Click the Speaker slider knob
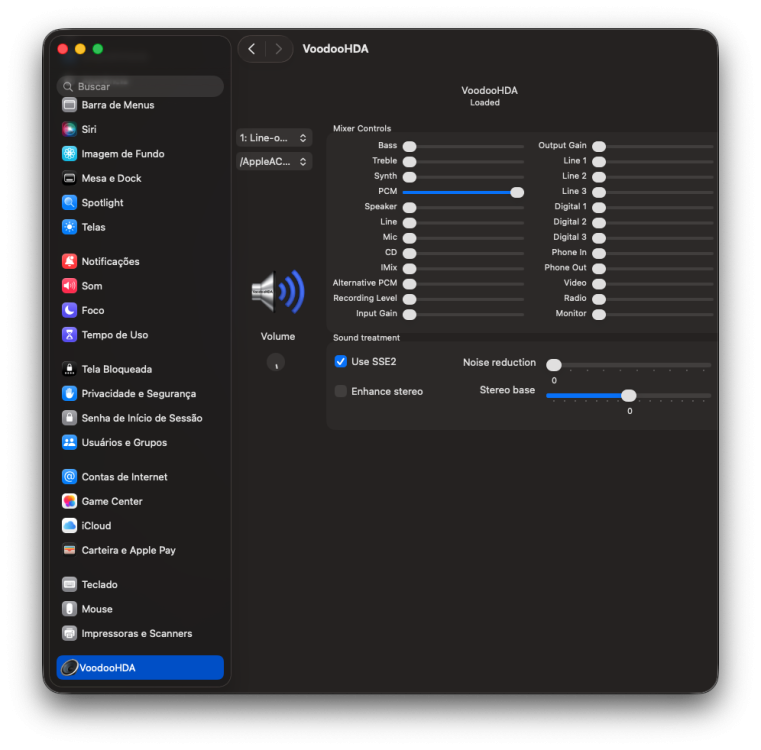This screenshot has width=761, height=750. coord(410,208)
